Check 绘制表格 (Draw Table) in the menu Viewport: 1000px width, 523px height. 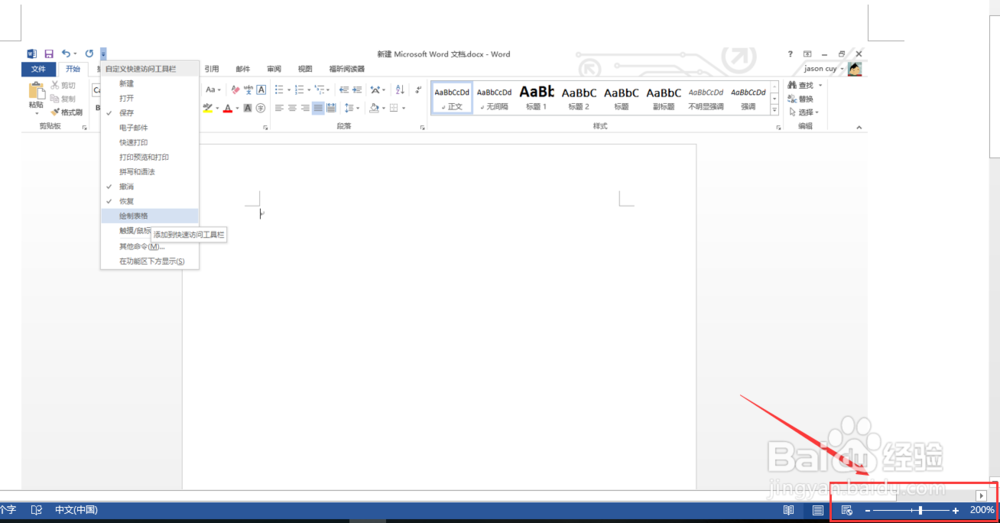pyautogui.click(x=150, y=216)
